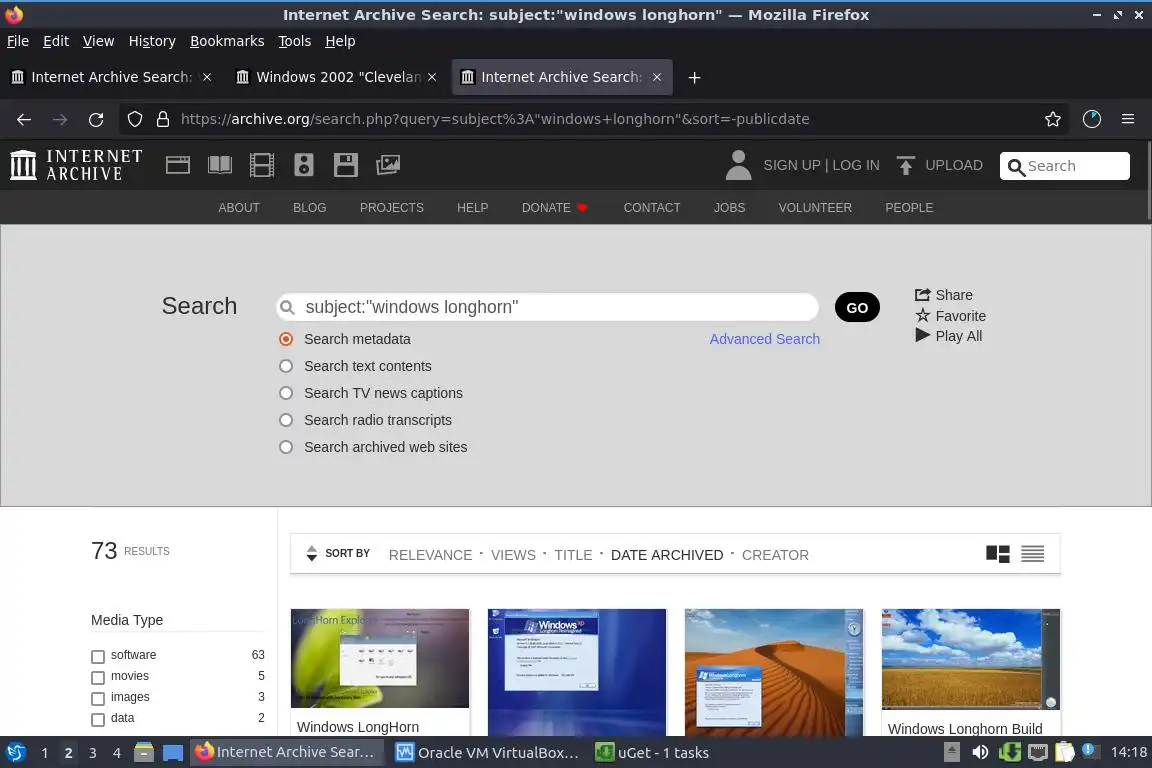
Task: Click Play All
Action: [948, 336]
